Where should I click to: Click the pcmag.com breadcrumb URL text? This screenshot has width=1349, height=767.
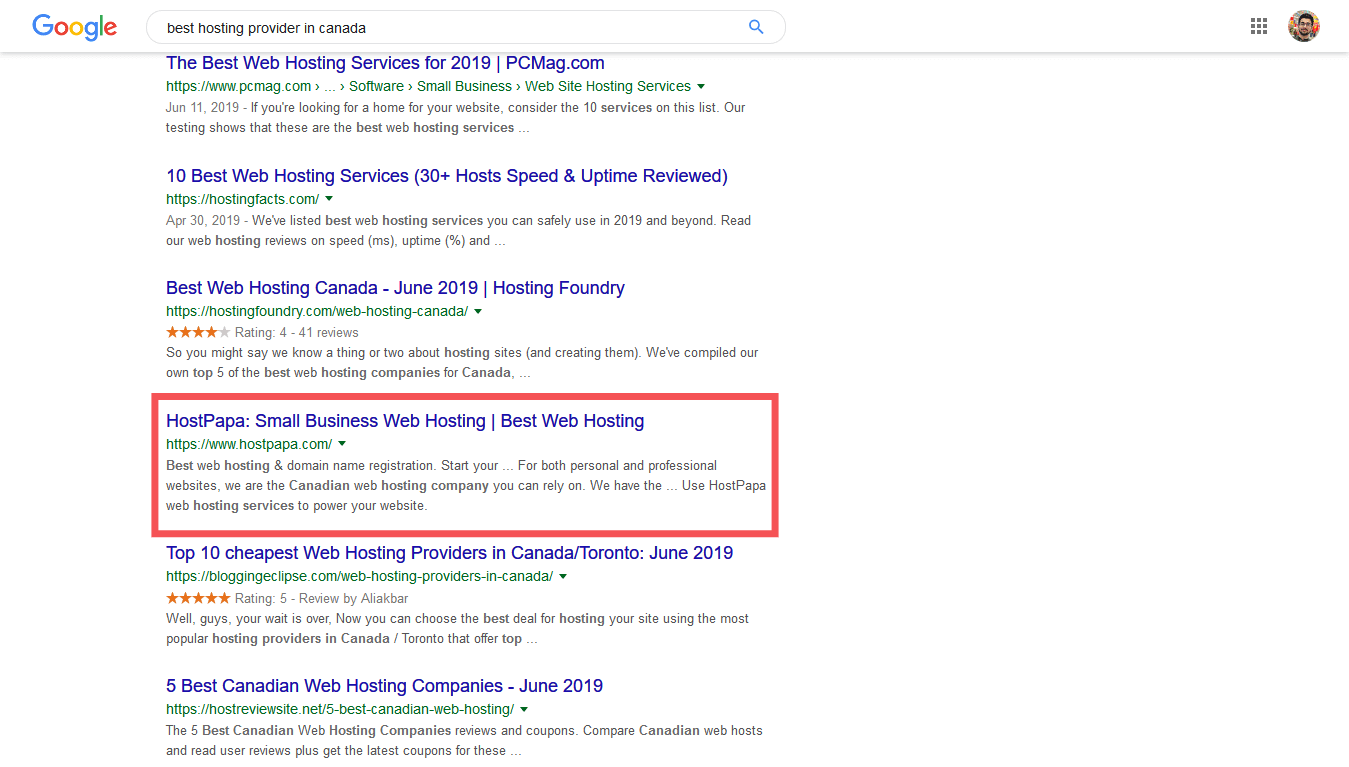tap(428, 86)
